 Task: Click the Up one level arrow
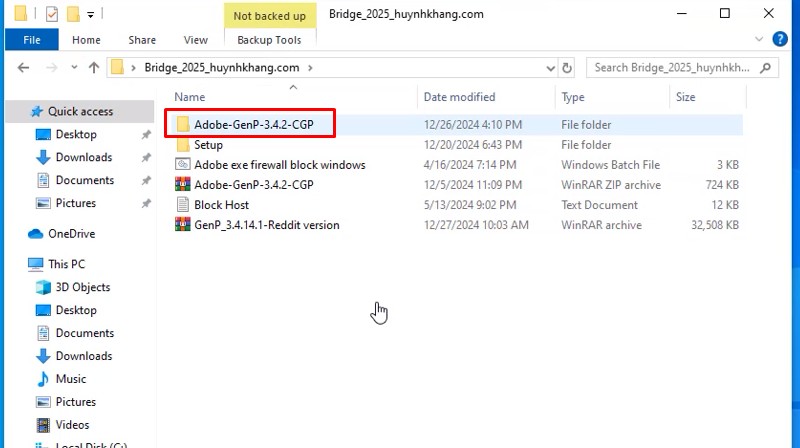click(94, 68)
